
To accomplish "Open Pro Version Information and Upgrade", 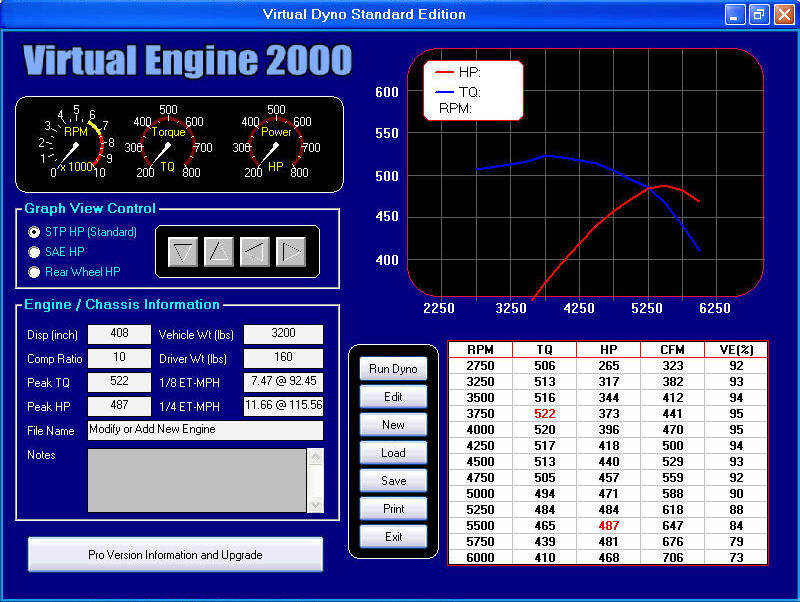I will [175, 555].
